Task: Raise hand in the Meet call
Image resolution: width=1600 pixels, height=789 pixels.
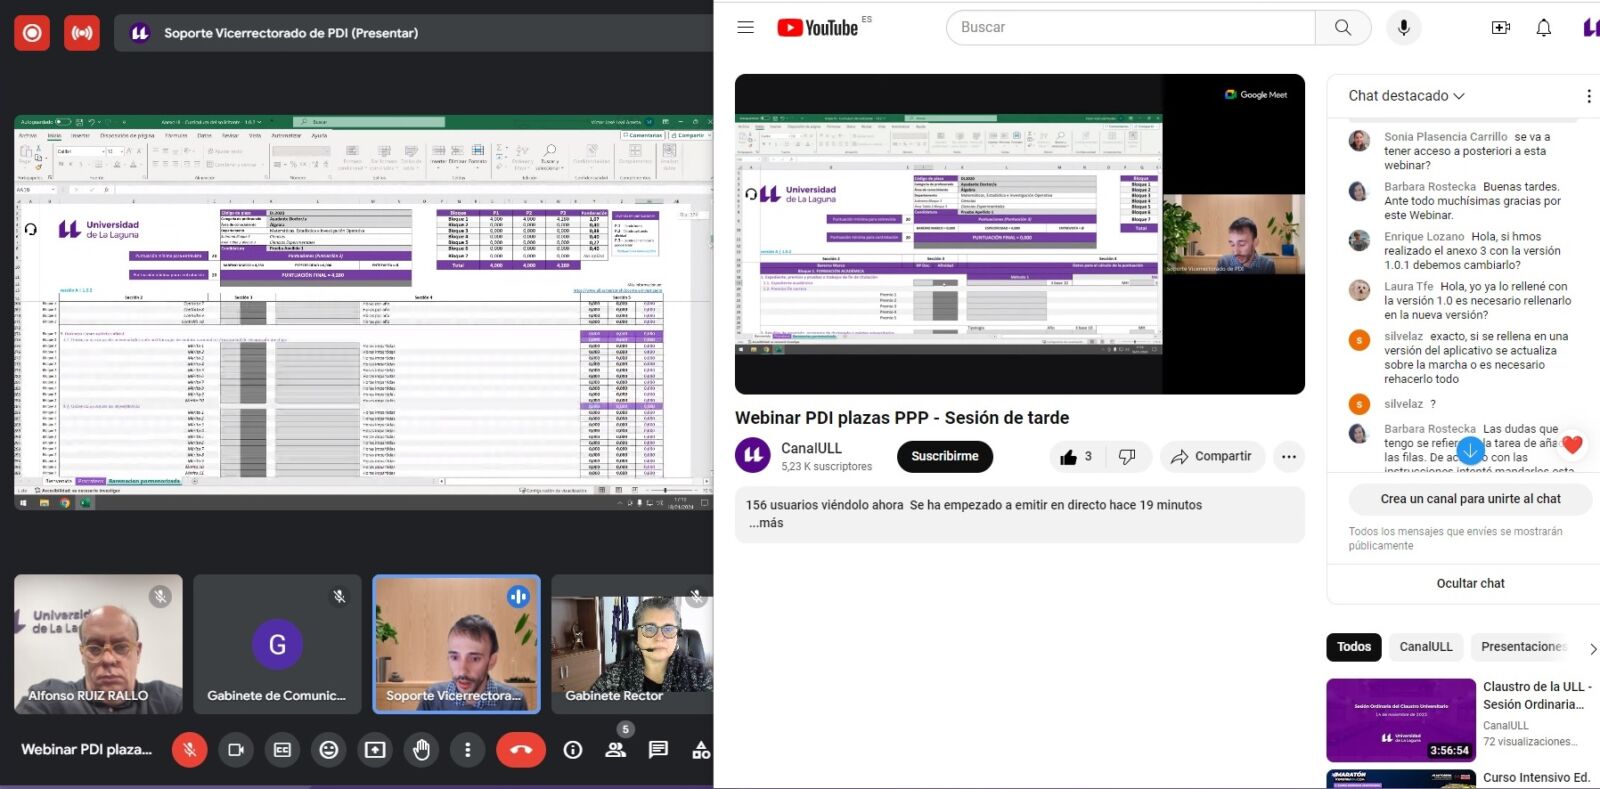Action: coord(421,750)
